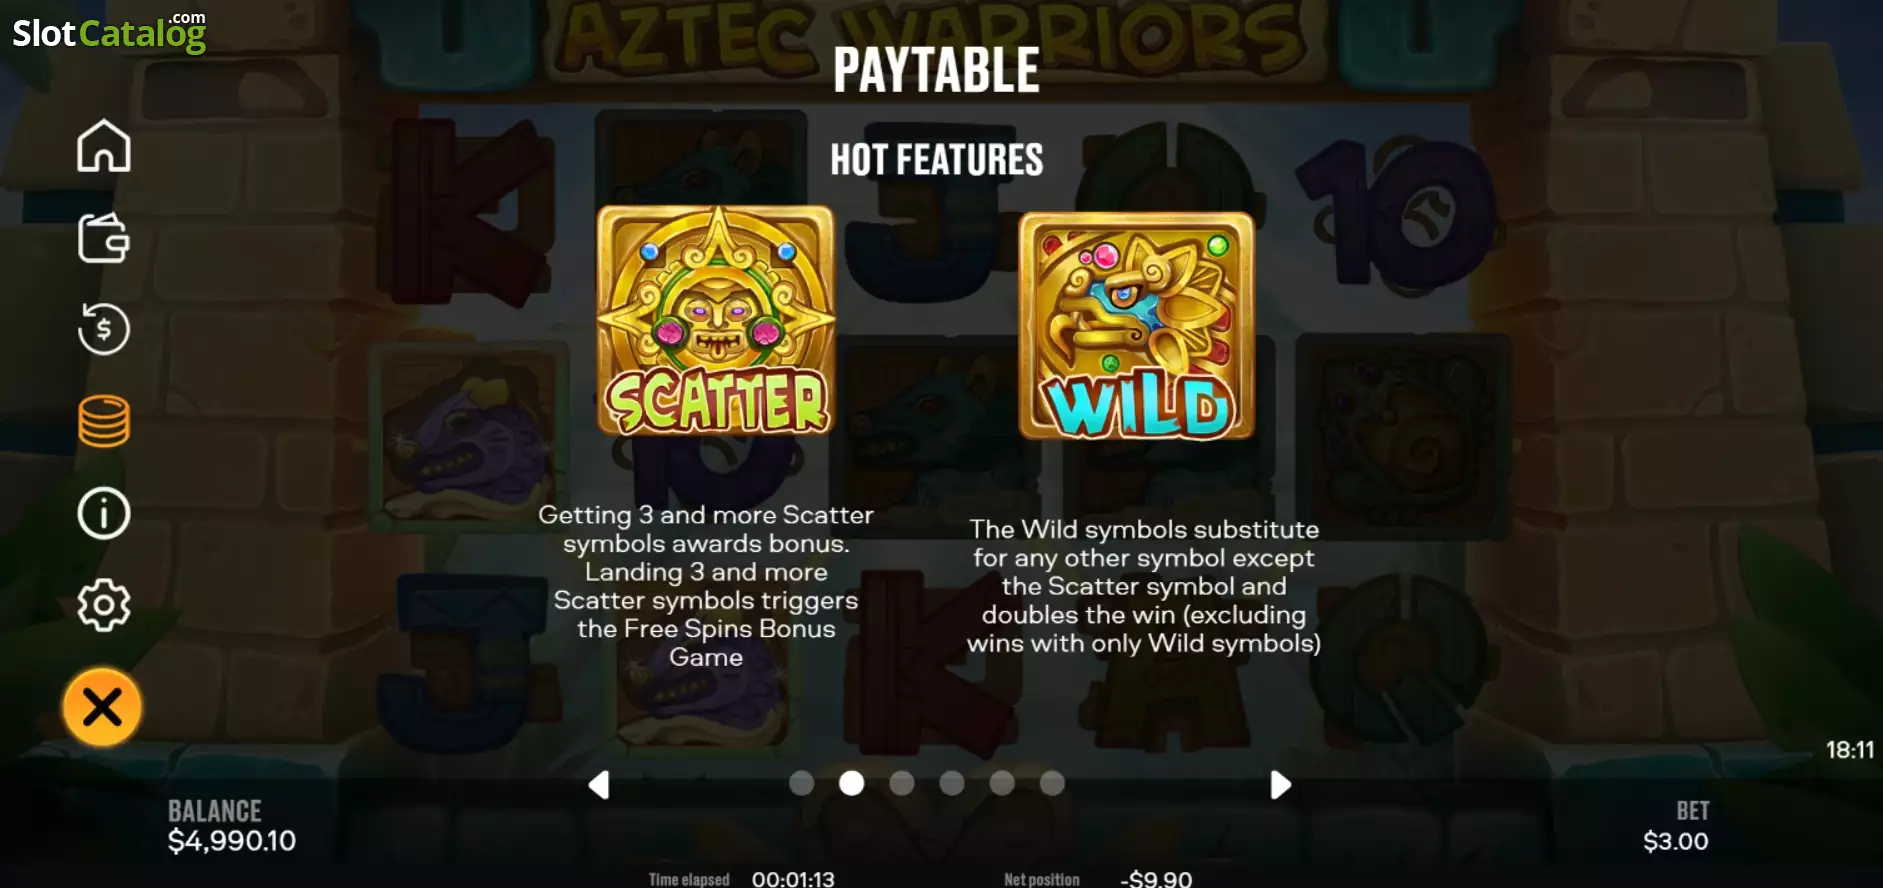Click the Wild symbol image
Screen dimensions: 1883x888
point(1136,326)
